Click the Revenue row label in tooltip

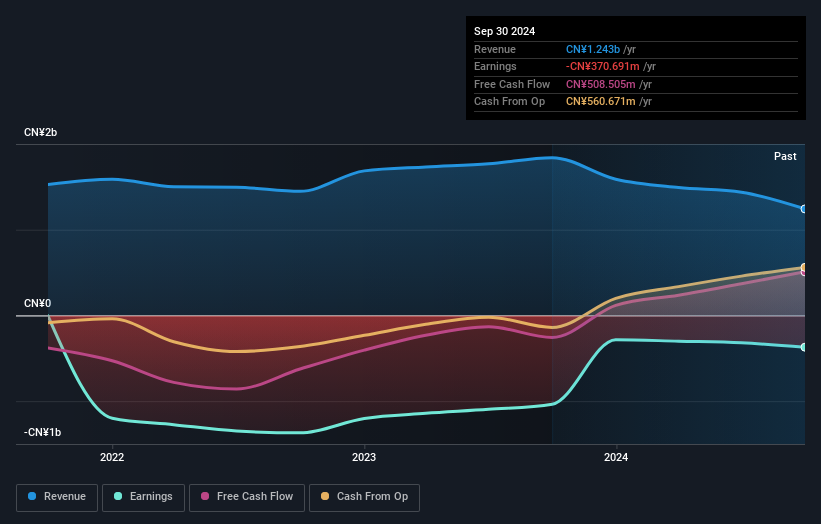pos(495,49)
